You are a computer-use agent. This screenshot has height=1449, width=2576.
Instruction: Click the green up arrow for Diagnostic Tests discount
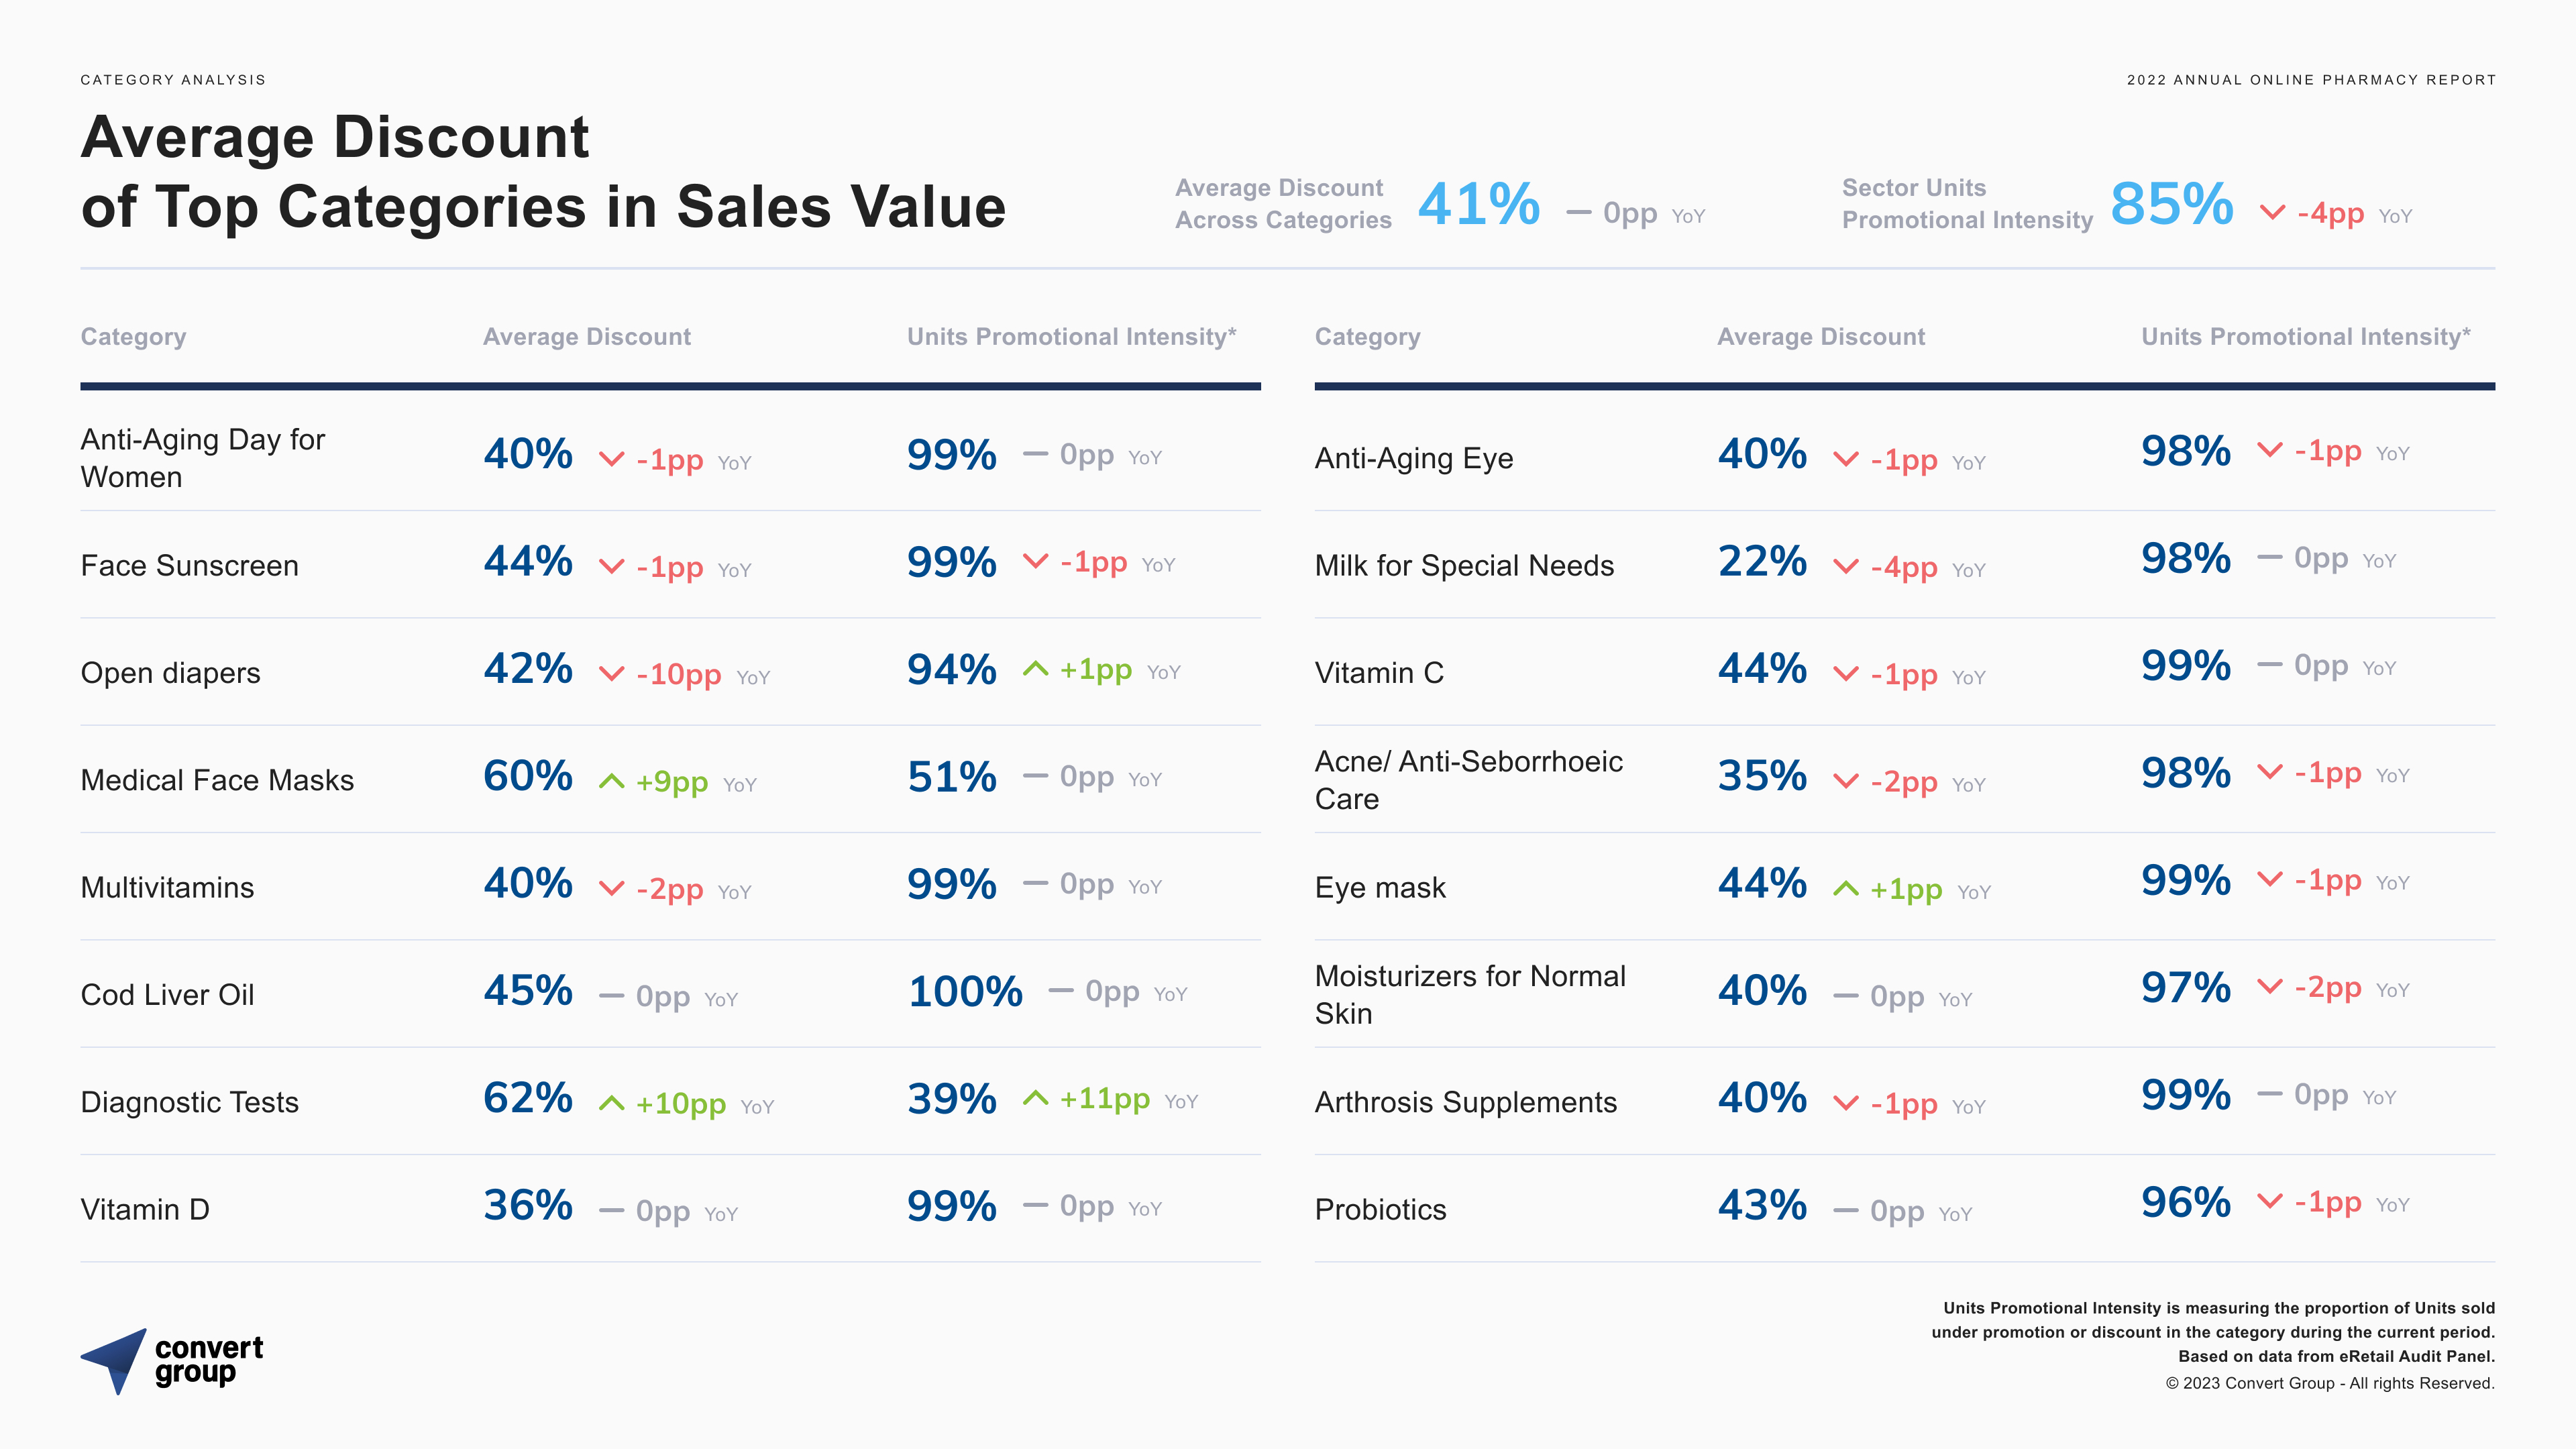611,1104
